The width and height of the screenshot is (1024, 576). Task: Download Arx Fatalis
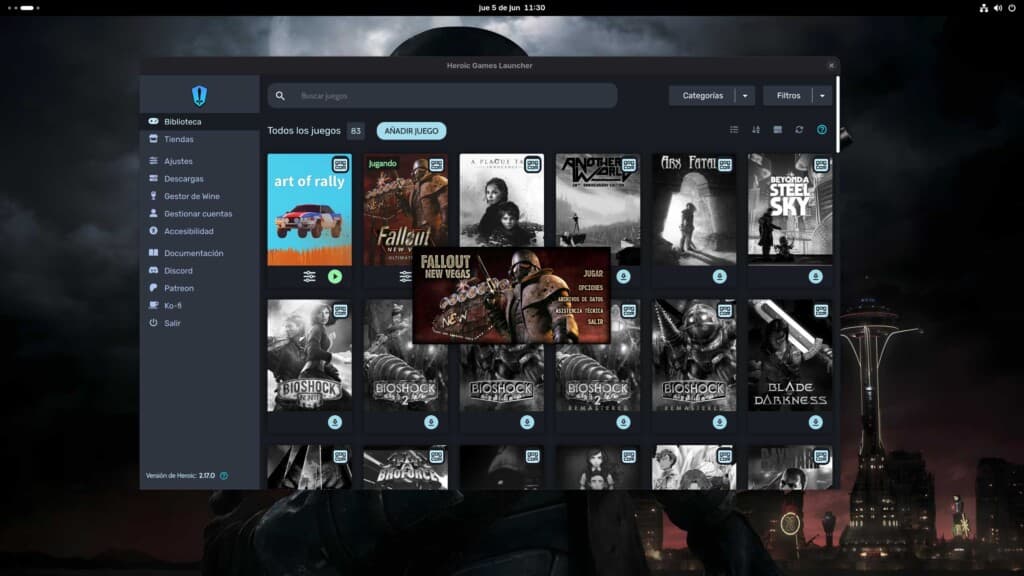(720, 276)
